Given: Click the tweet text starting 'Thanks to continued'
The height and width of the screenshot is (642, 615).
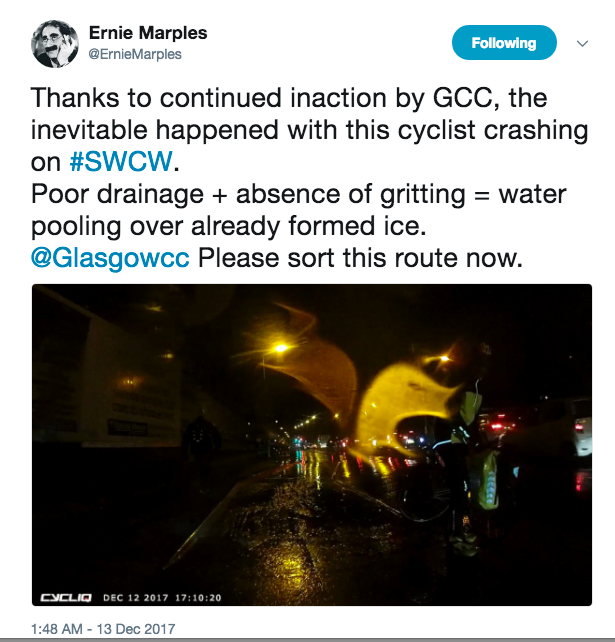Looking at the screenshot, I should pos(310,130).
